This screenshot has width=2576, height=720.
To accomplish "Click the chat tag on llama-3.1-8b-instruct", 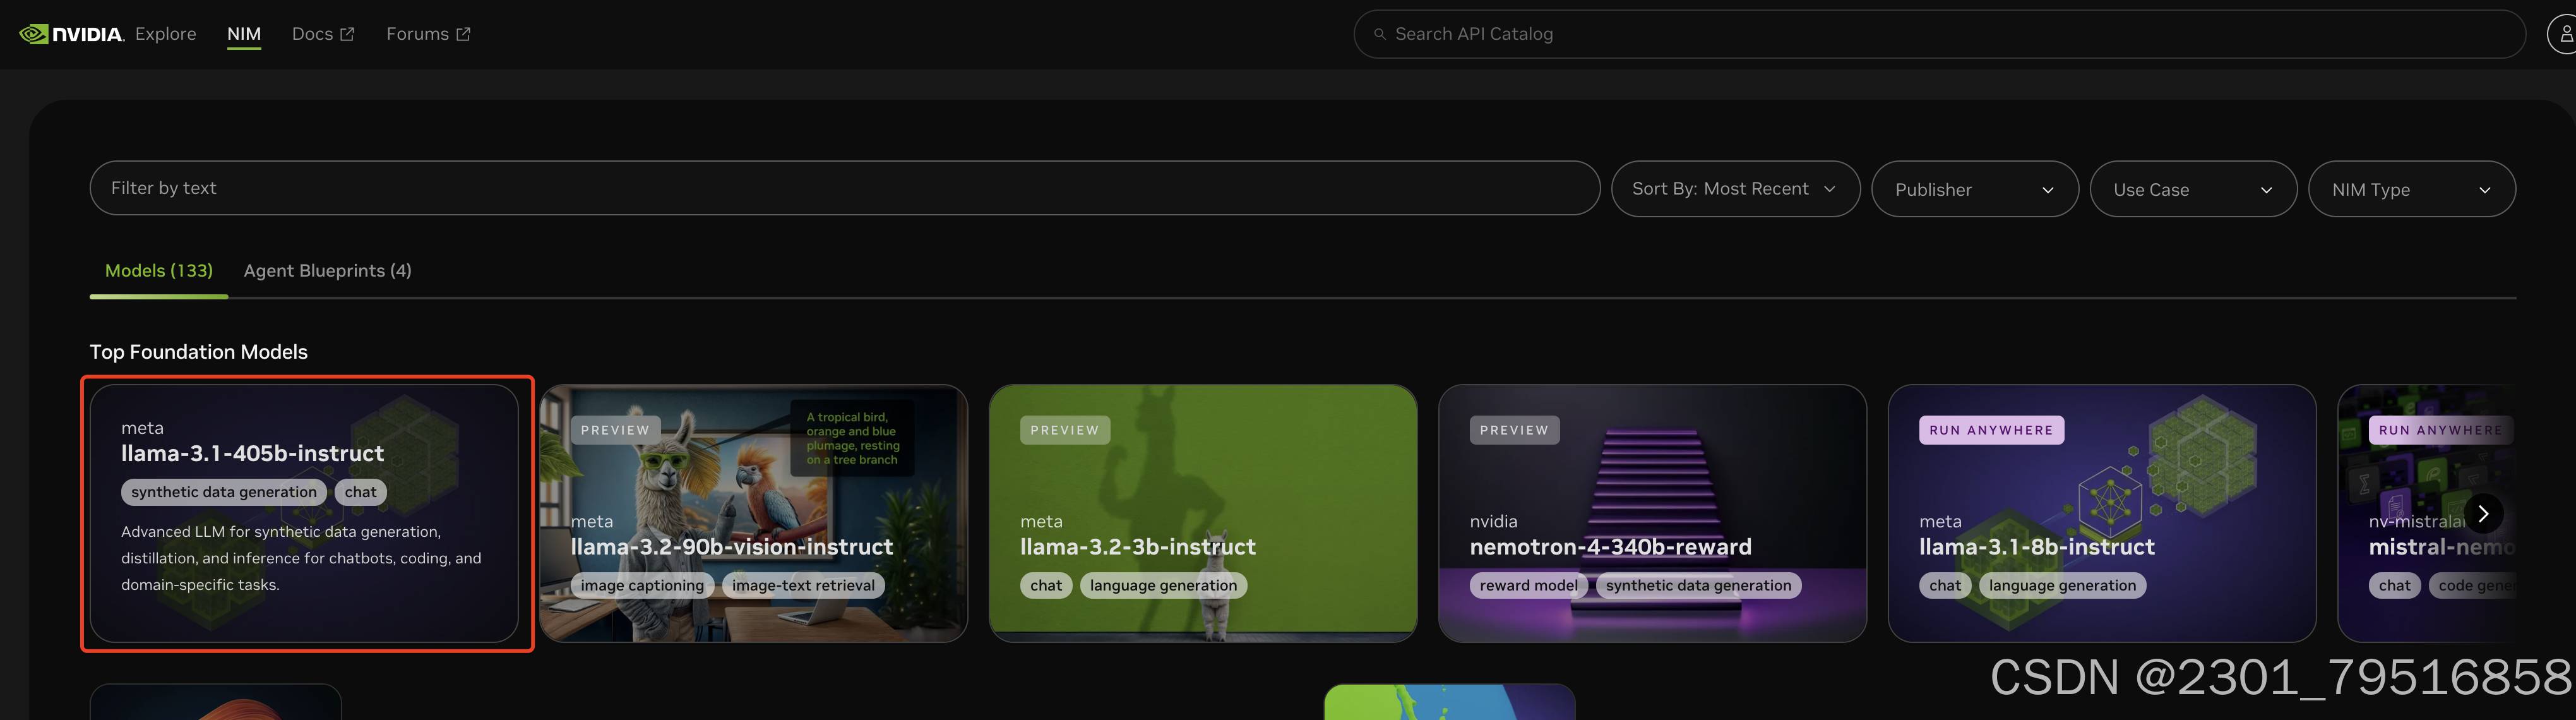I will pos(1945,586).
